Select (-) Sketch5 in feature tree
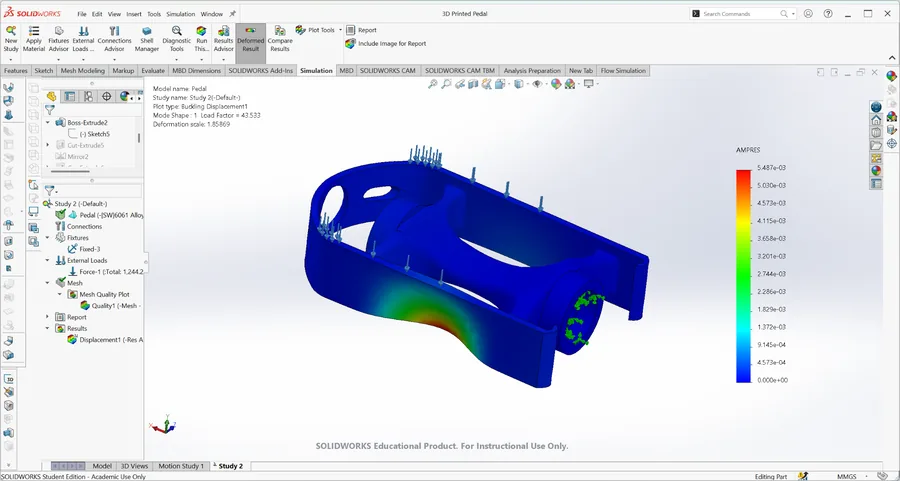Image resolution: width=900 pixels, height=481 pixels. pos(94,134)
